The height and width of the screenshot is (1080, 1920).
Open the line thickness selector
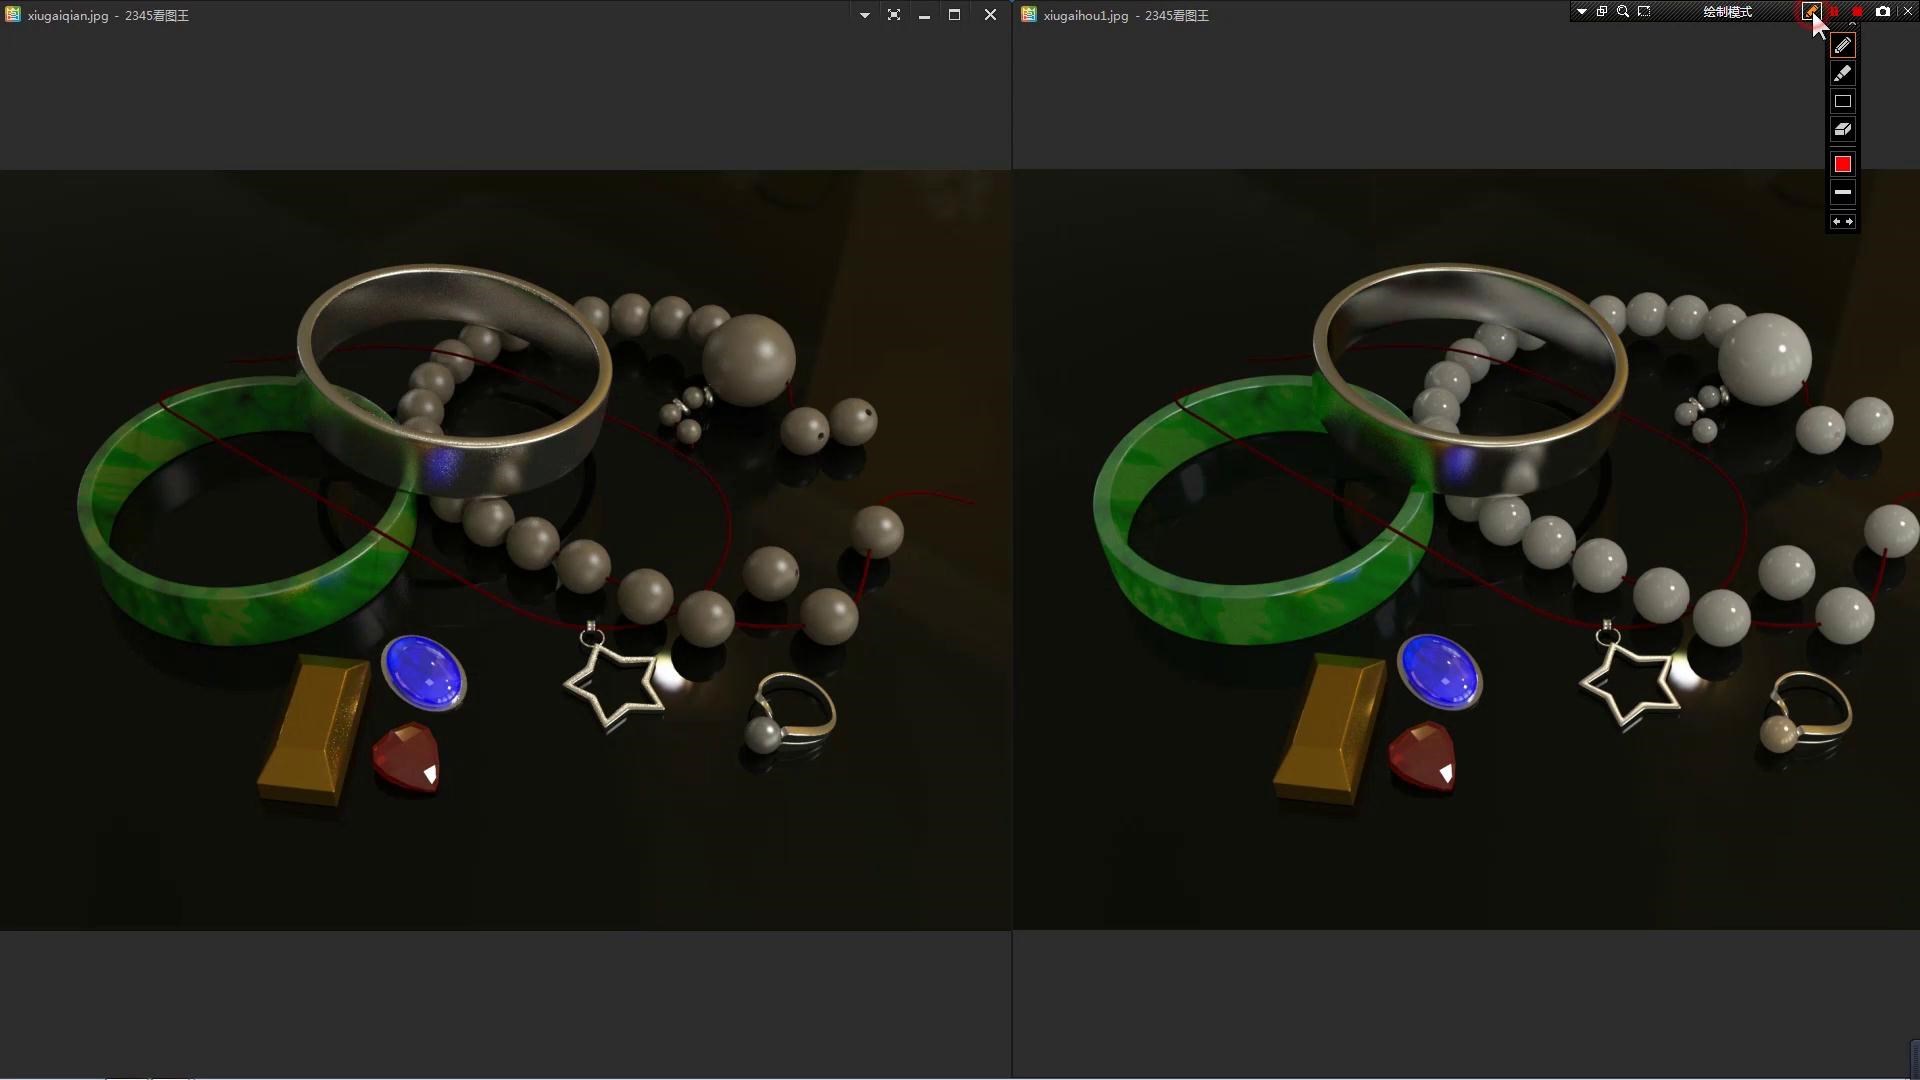pyautogui.click(x=1842, y=192)
